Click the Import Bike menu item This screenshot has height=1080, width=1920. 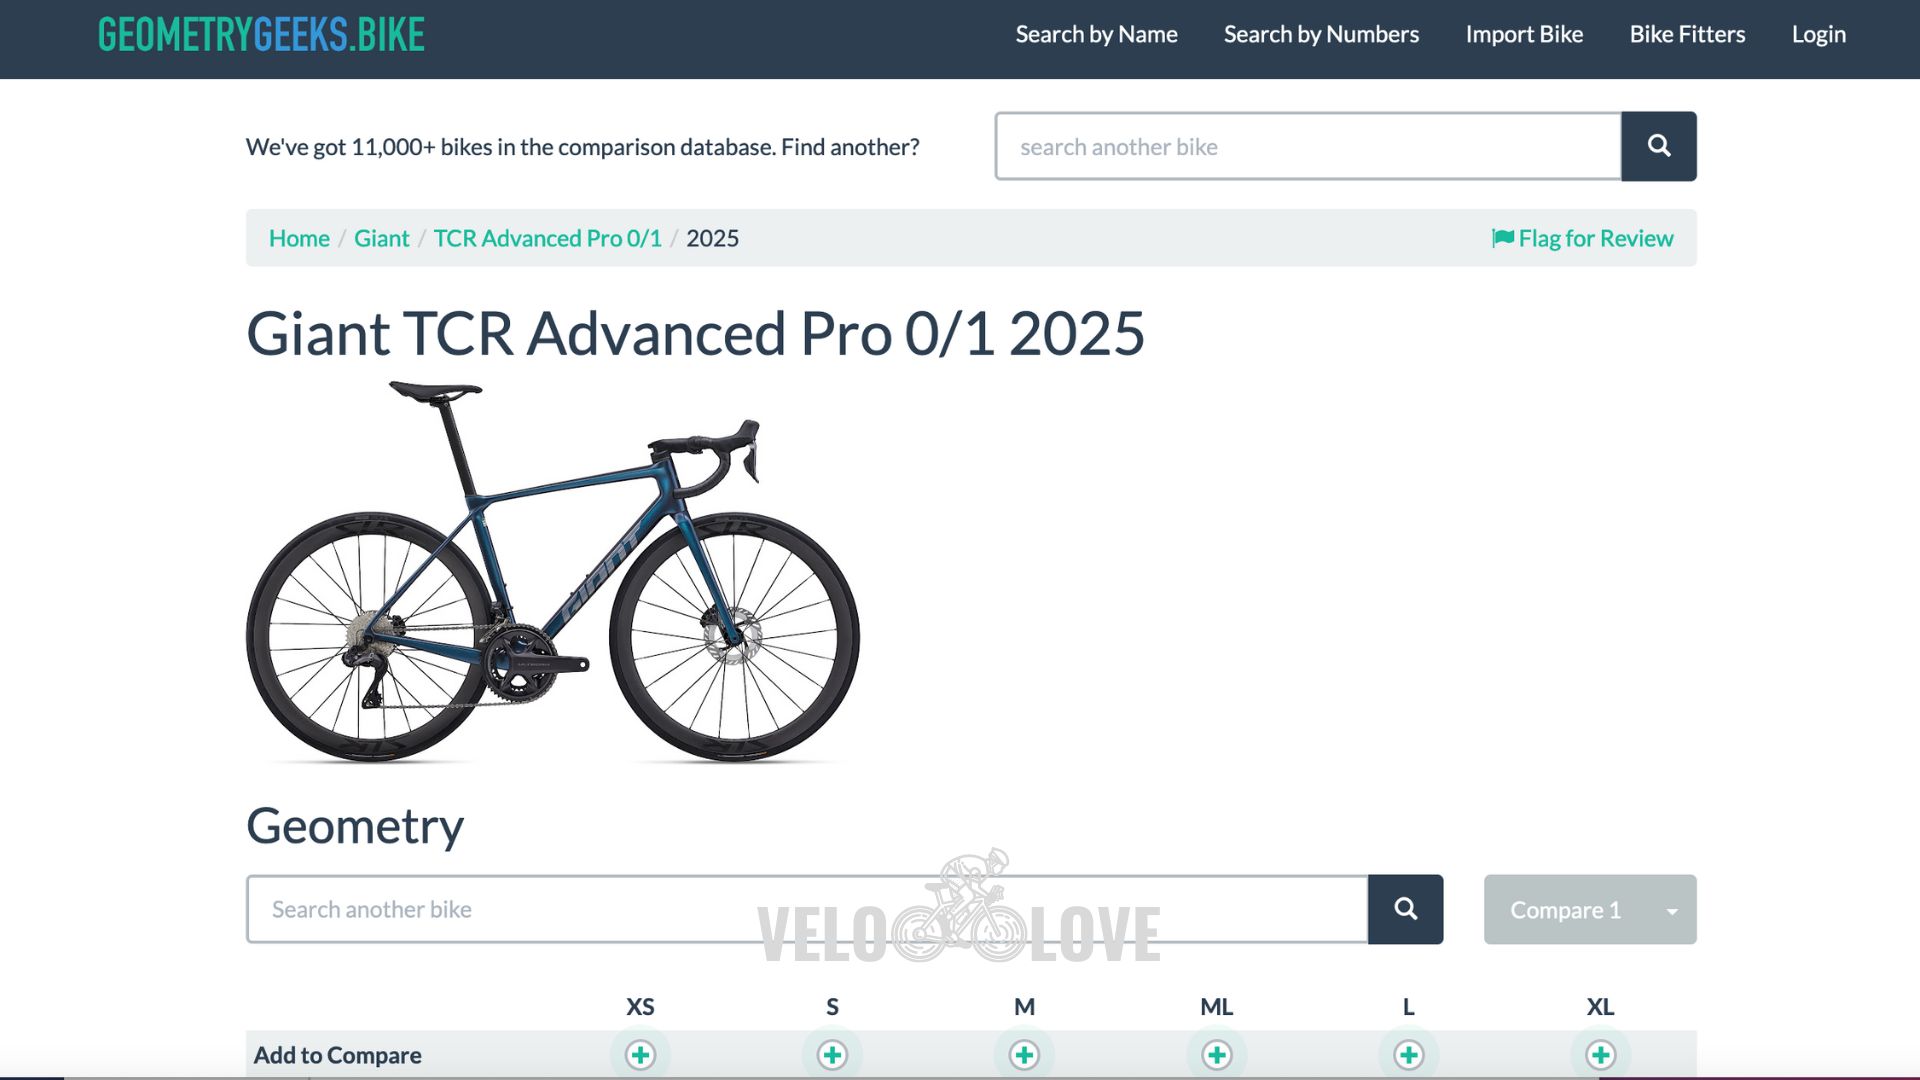1523,34
